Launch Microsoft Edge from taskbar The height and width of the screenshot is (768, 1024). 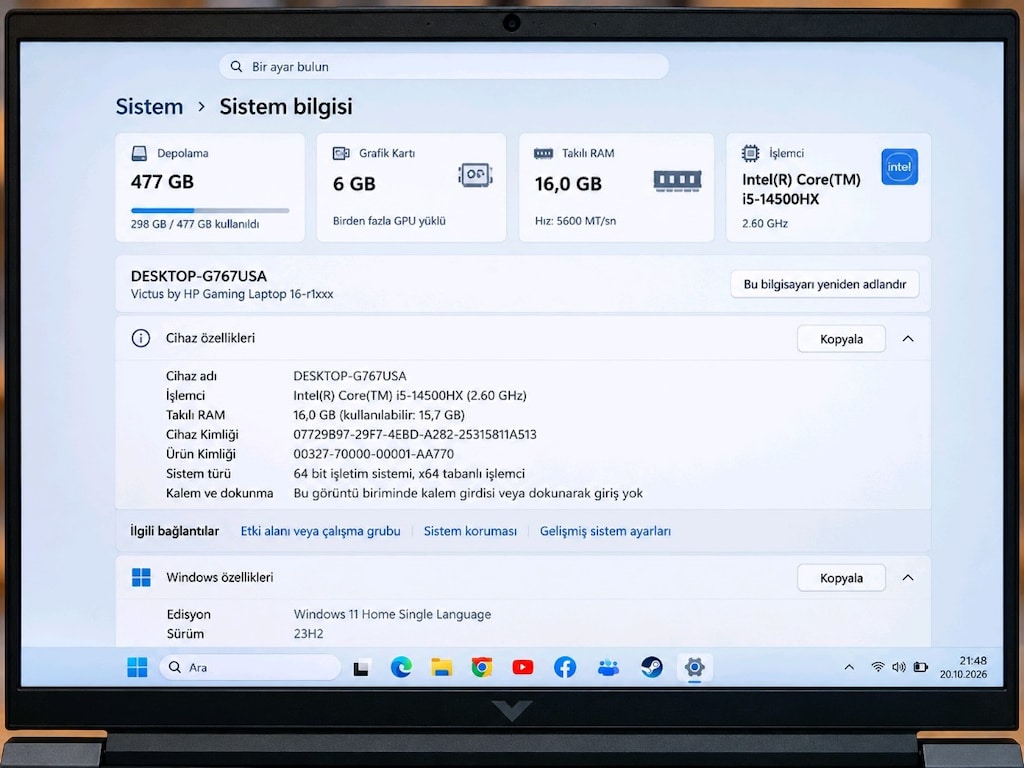(x=401, y=667)
